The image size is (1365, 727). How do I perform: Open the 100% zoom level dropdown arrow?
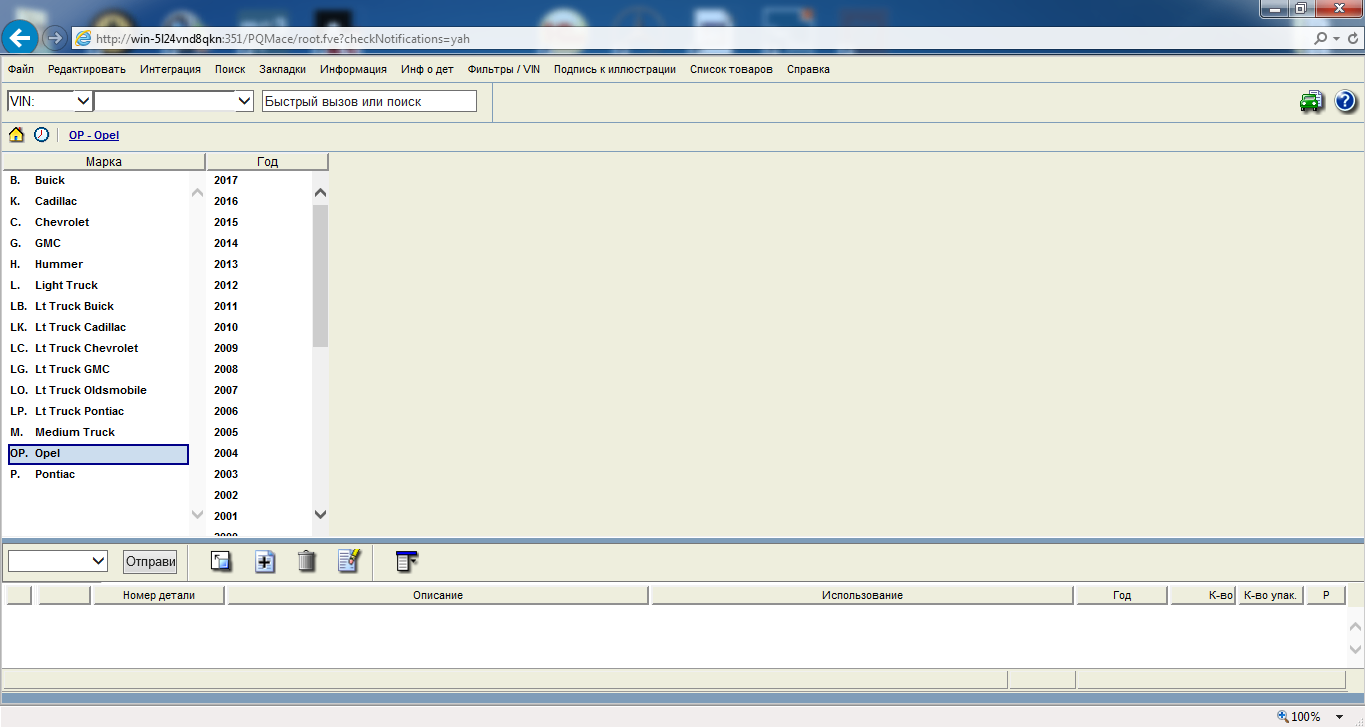coord(1340,717)
